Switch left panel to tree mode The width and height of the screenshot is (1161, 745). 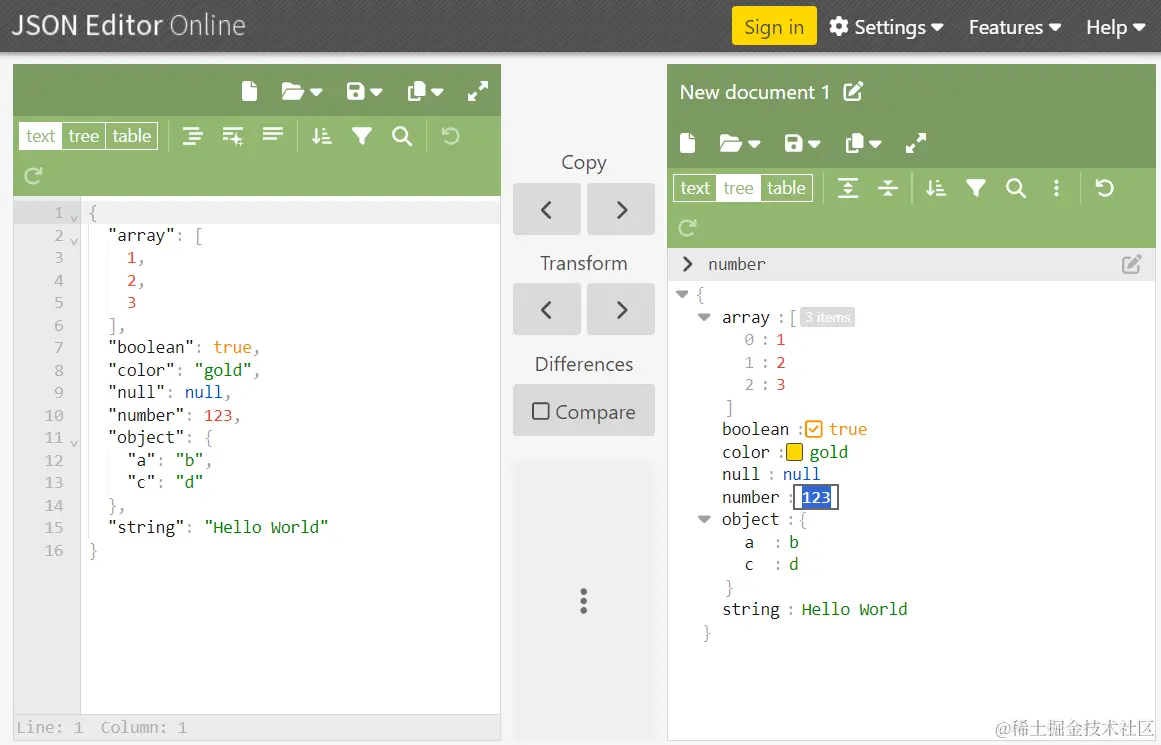pos(84,136)
